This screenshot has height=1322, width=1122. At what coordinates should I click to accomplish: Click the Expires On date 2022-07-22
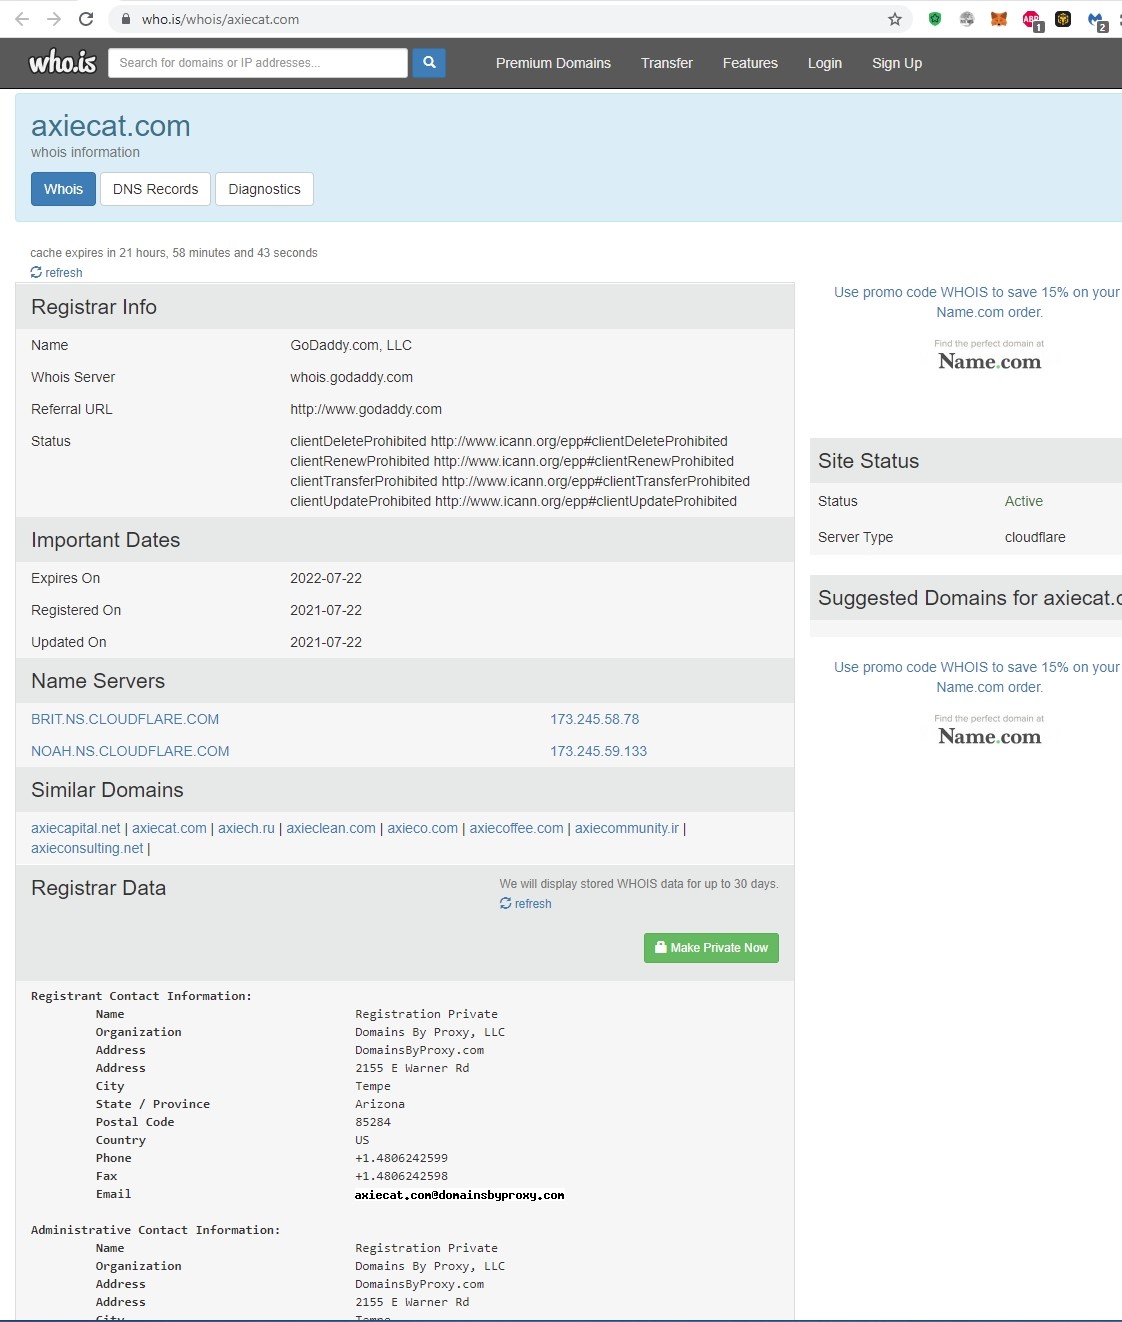(x=326, y=578)
